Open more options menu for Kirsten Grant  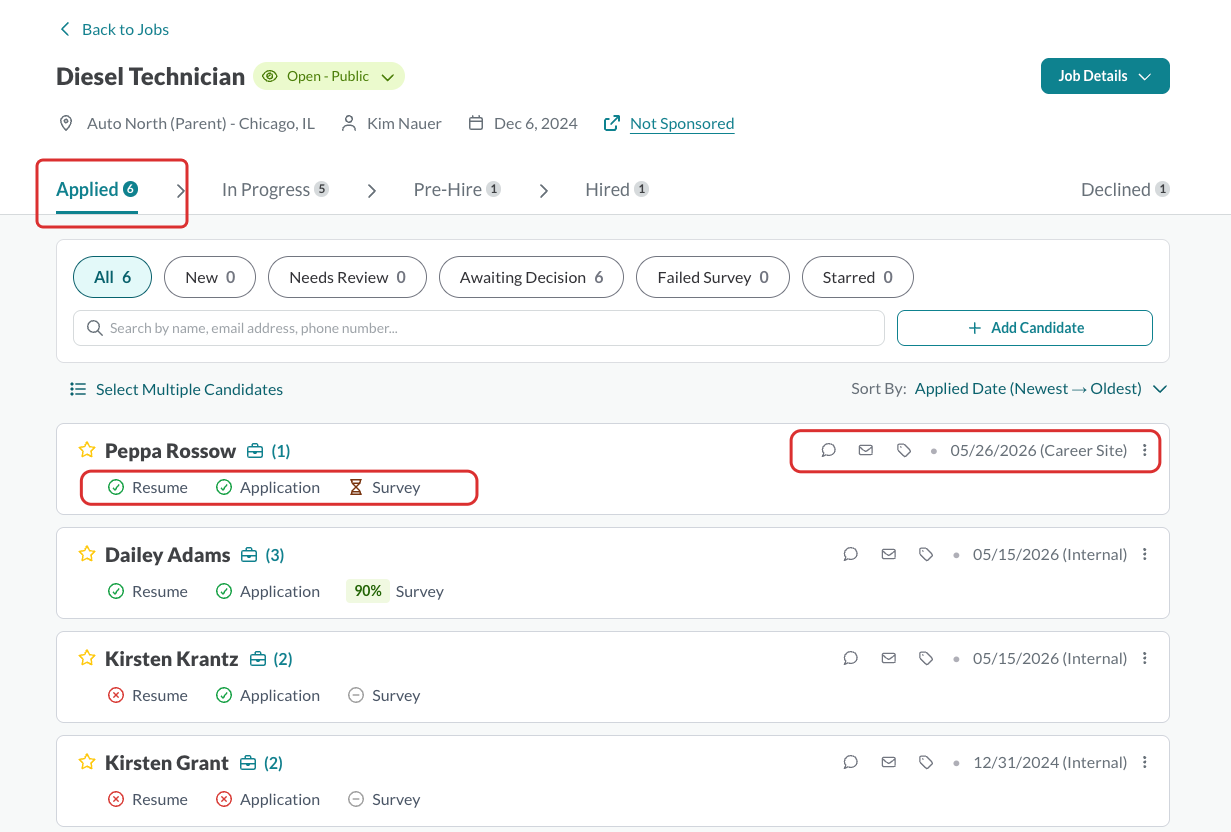coord(1145,762)
